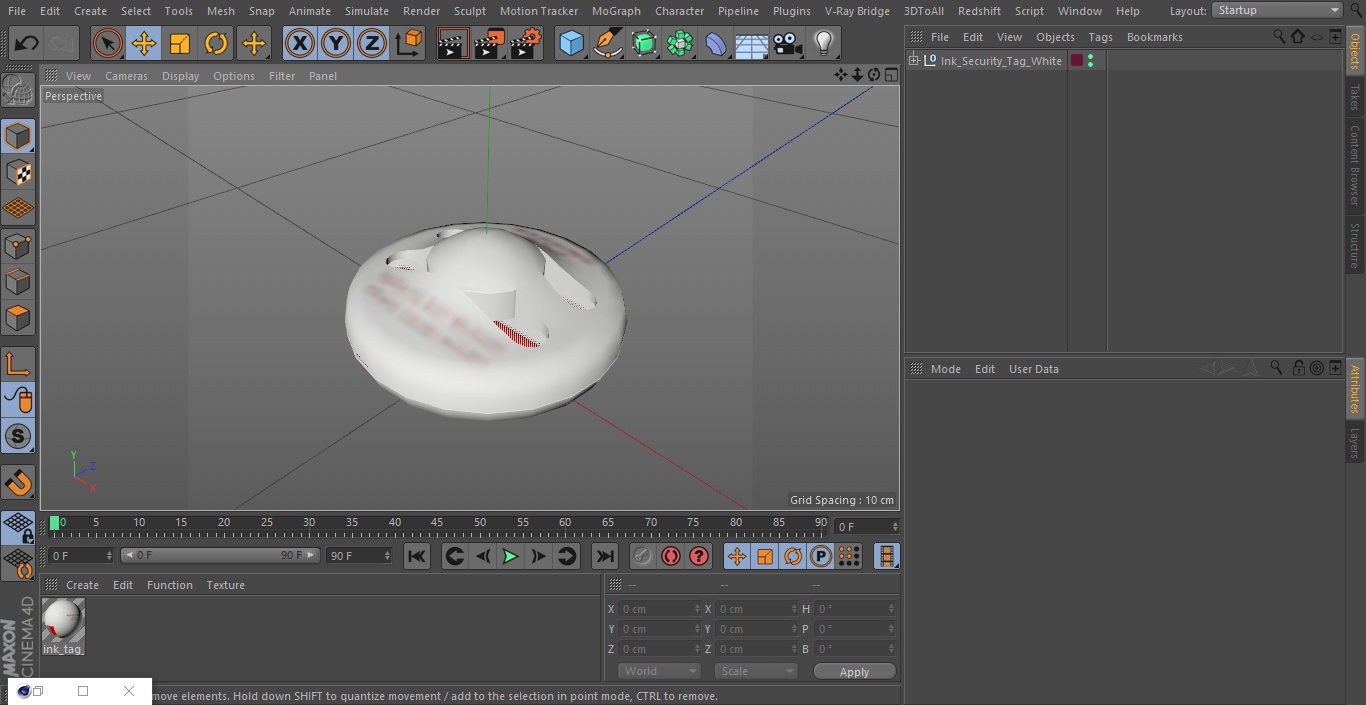Screen dimensions: 1366x705
Task: Toggle Y axis lock
Action: click(x=335, y=44)
